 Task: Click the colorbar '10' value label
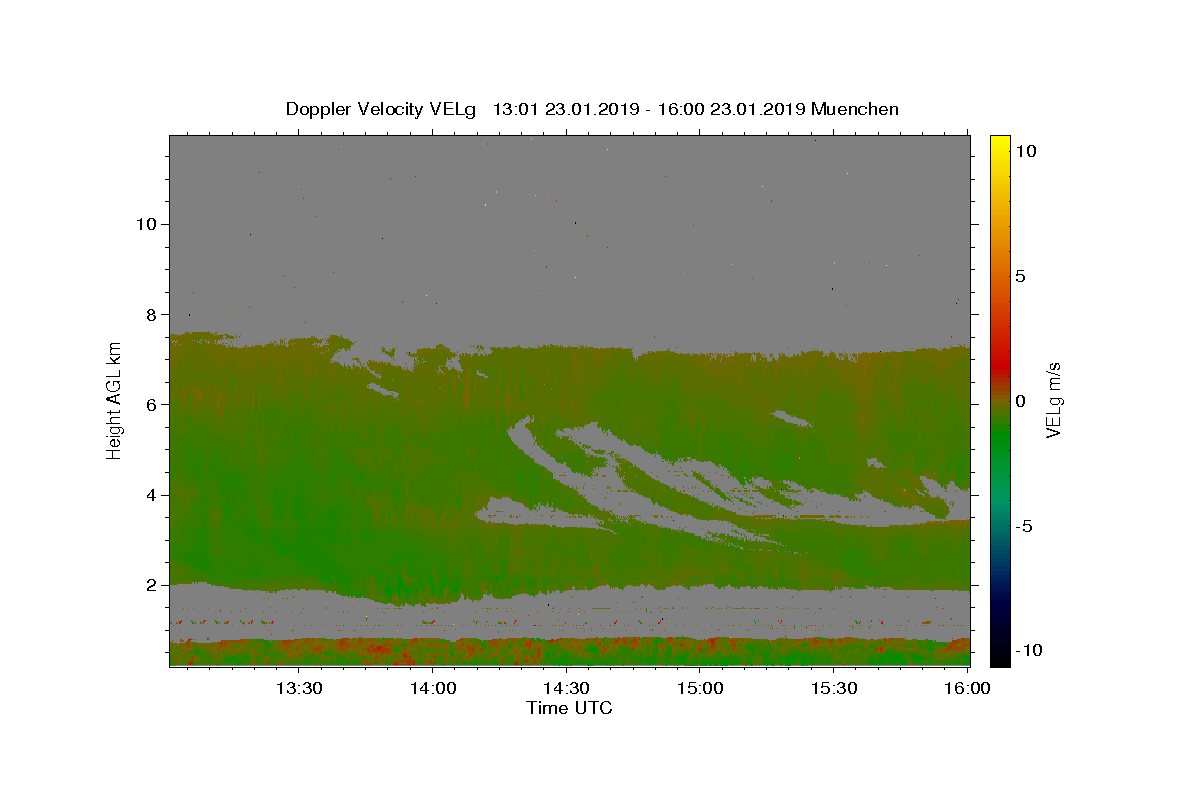tap(1025, 151)
